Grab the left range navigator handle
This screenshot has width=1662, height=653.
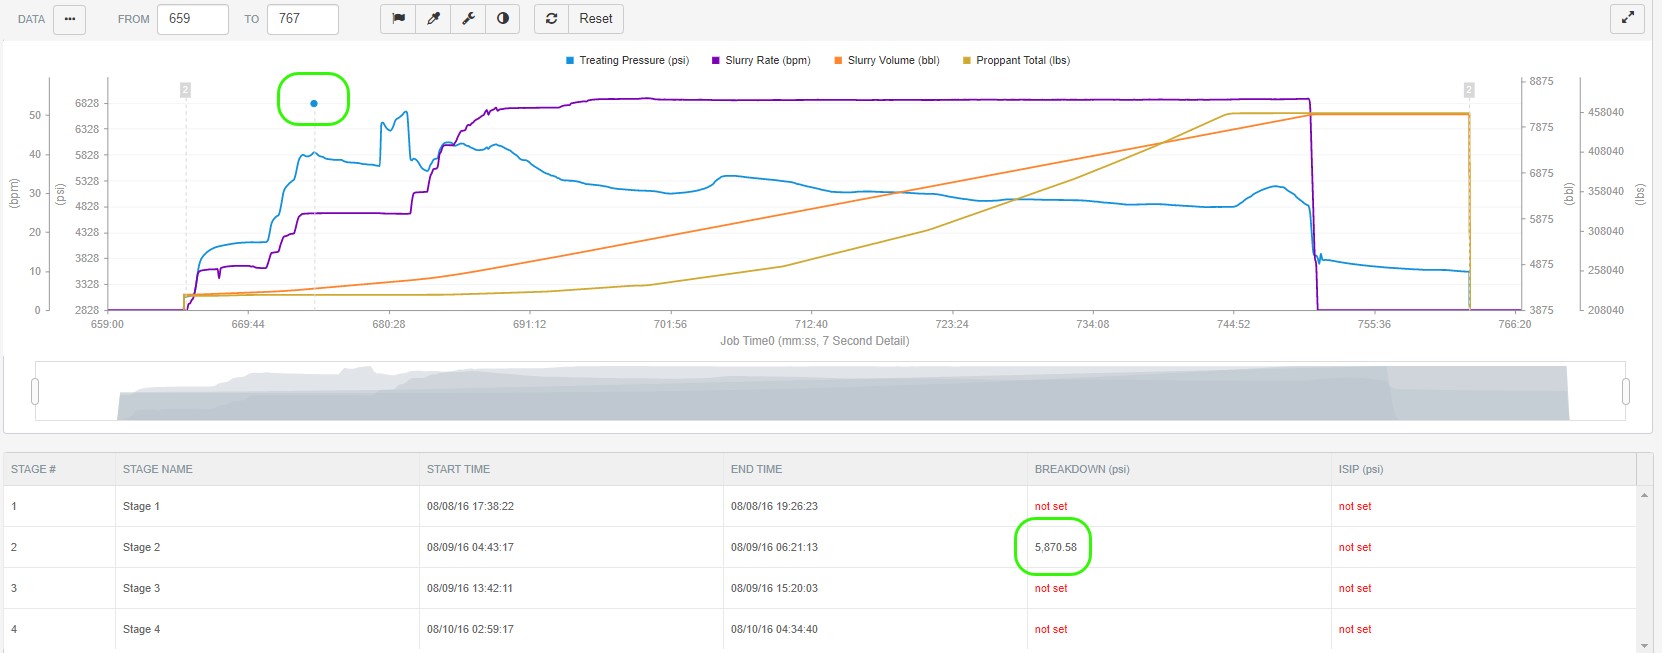[x=35, y=391]
